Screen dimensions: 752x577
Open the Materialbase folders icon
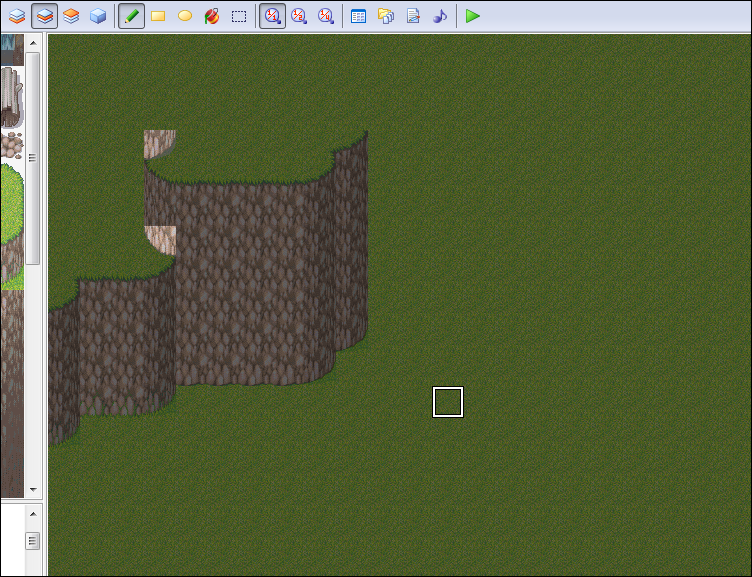(386, 16)
